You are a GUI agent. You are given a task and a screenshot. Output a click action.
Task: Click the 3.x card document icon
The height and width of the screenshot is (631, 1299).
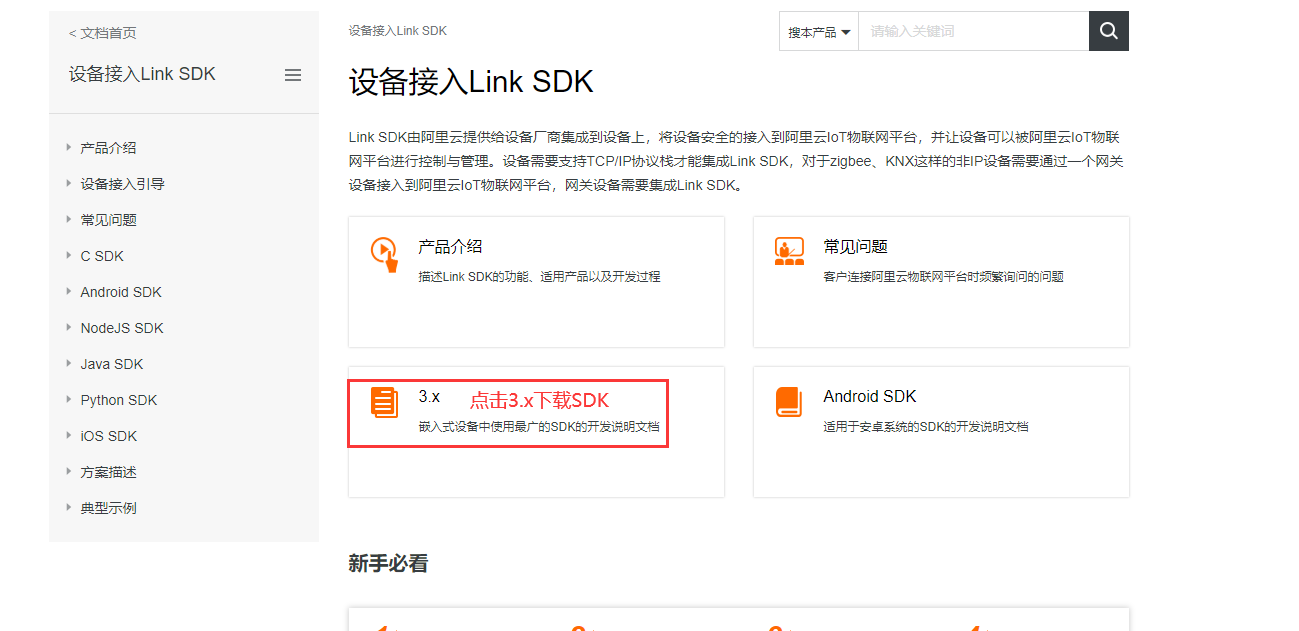(x=384, y=402)
